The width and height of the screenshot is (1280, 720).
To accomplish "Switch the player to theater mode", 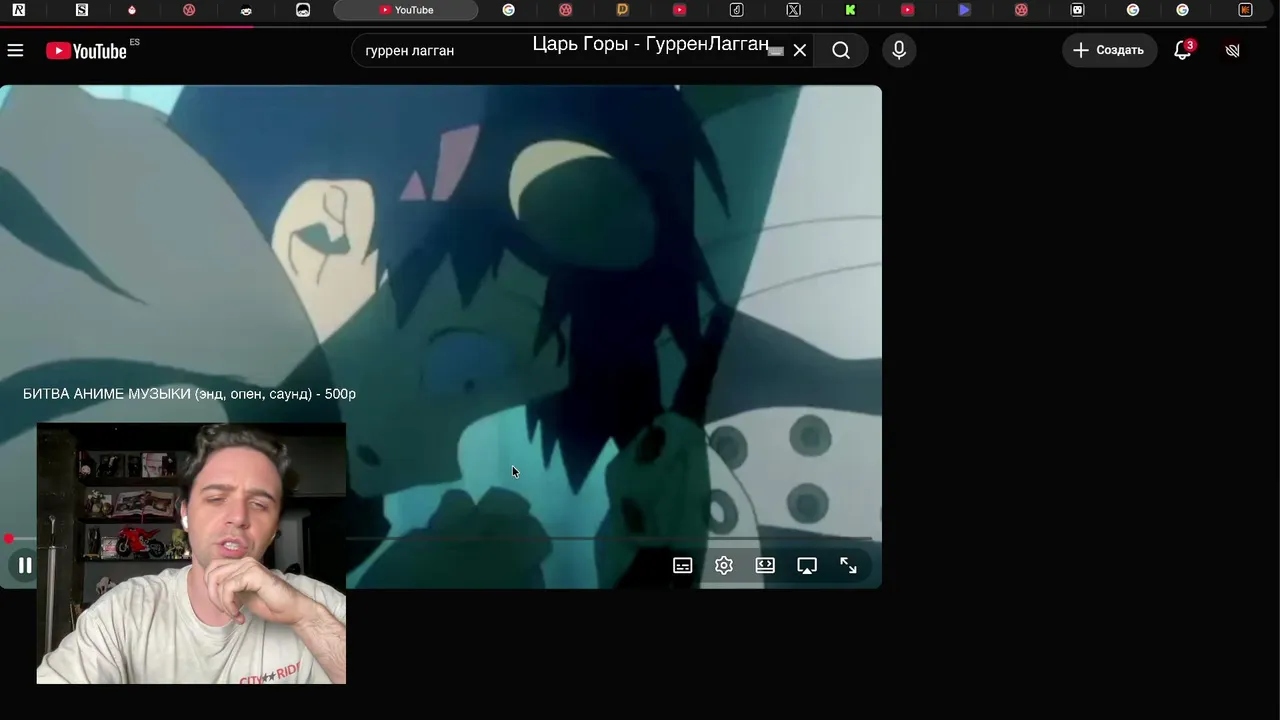I will click(765, 565).
